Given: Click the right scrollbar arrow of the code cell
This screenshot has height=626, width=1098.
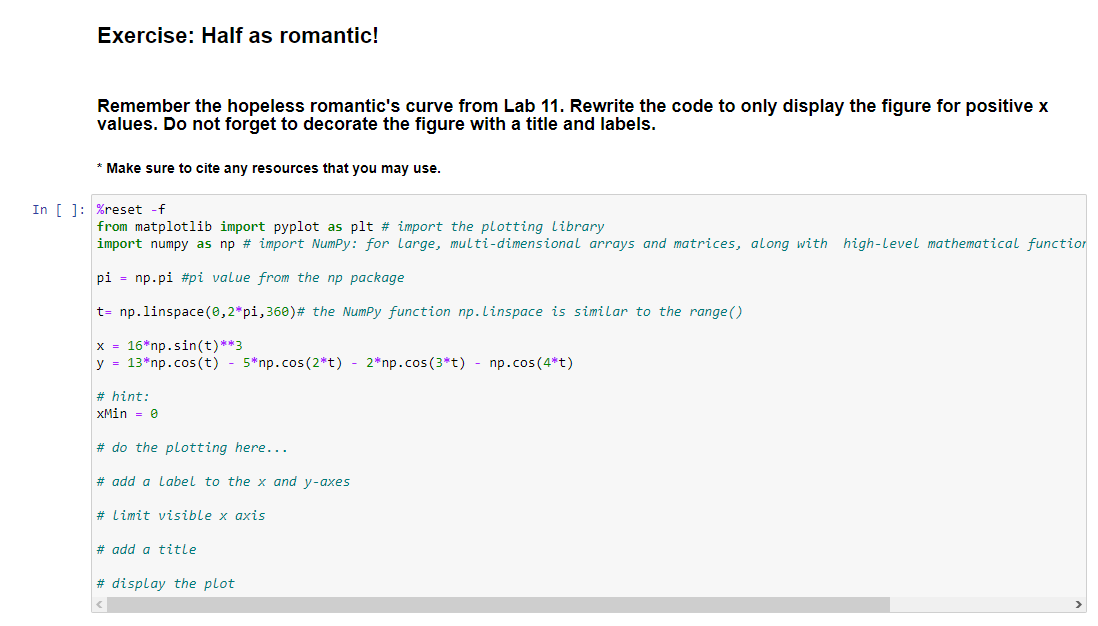Looking at the screenshot, I should click(x=1077, y=604).
